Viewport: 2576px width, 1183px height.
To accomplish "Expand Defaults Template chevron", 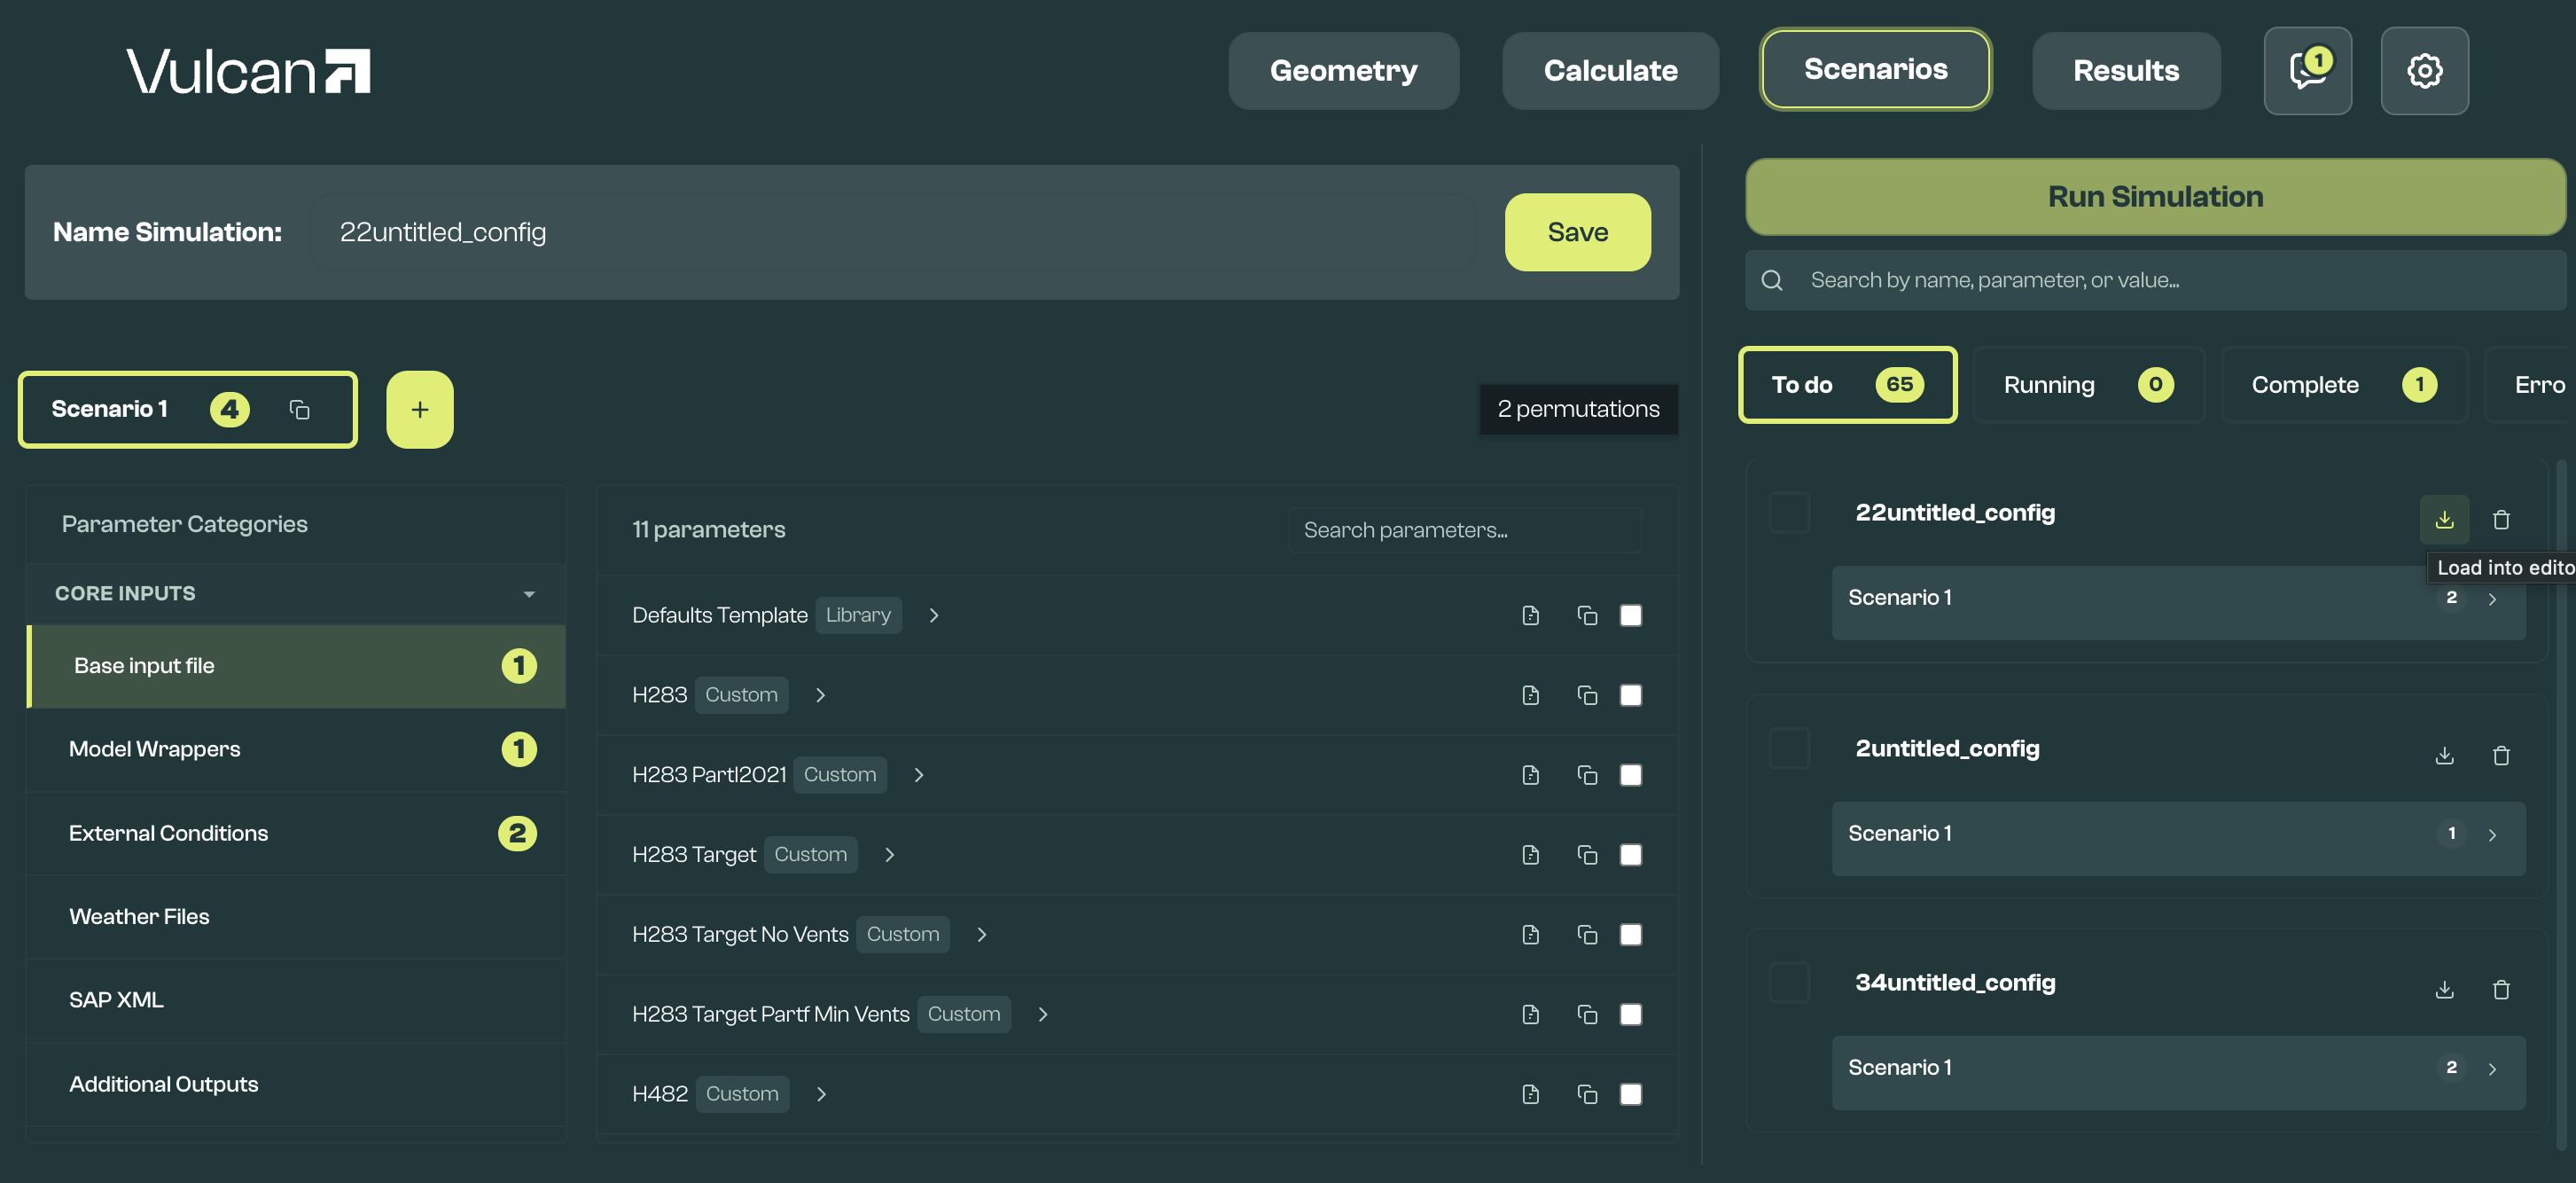I will pyautogui.click(x=934, y=615).
